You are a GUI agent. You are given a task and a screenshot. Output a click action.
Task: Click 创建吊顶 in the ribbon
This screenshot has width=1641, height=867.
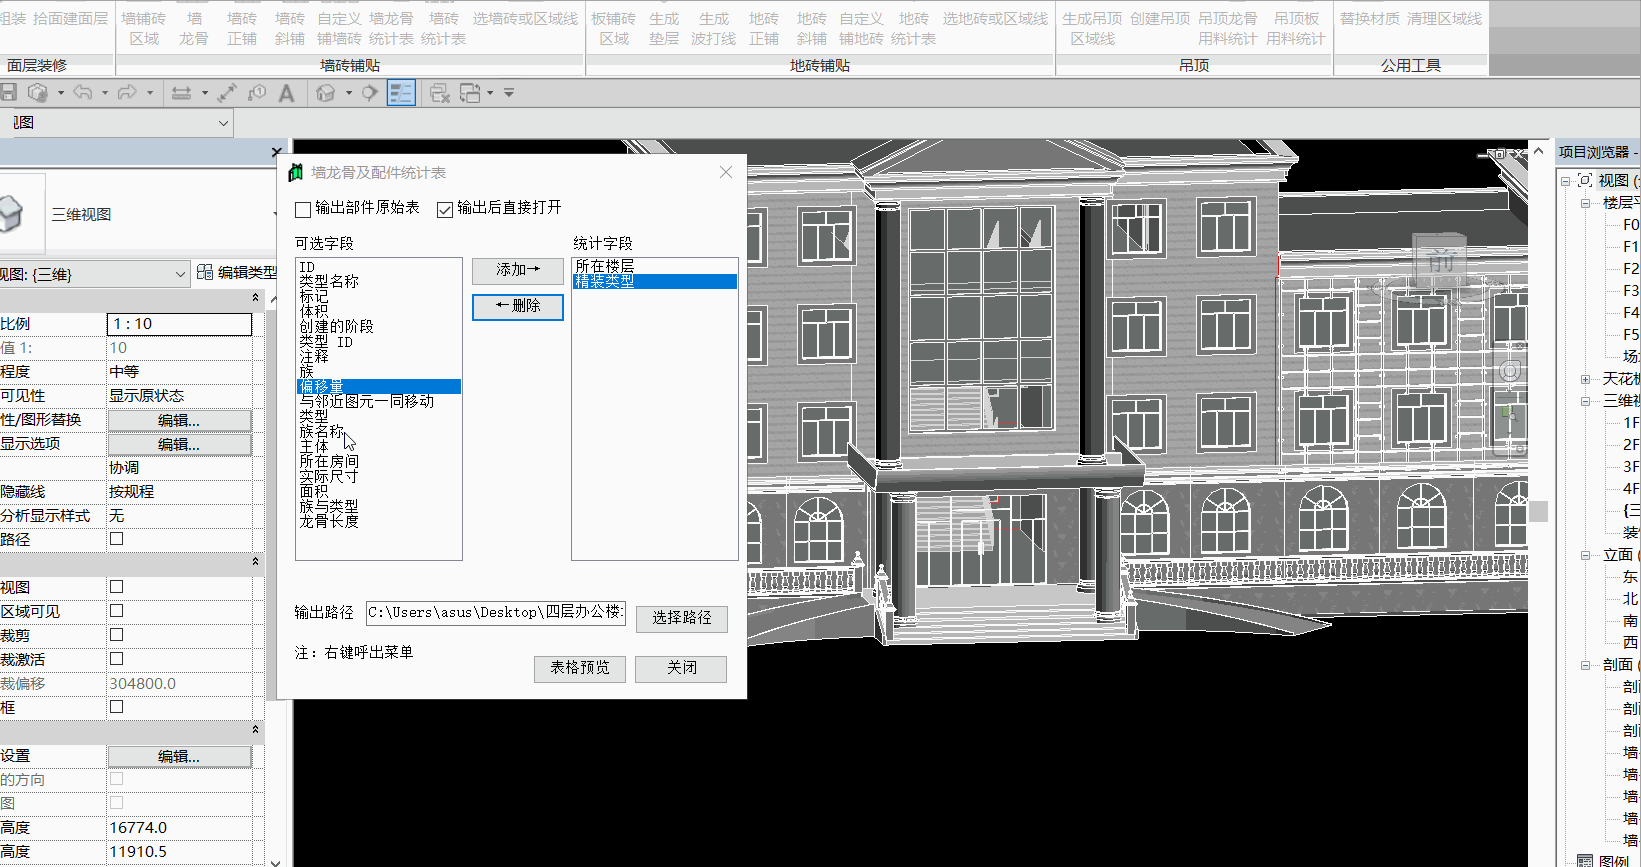[1160, 19]
